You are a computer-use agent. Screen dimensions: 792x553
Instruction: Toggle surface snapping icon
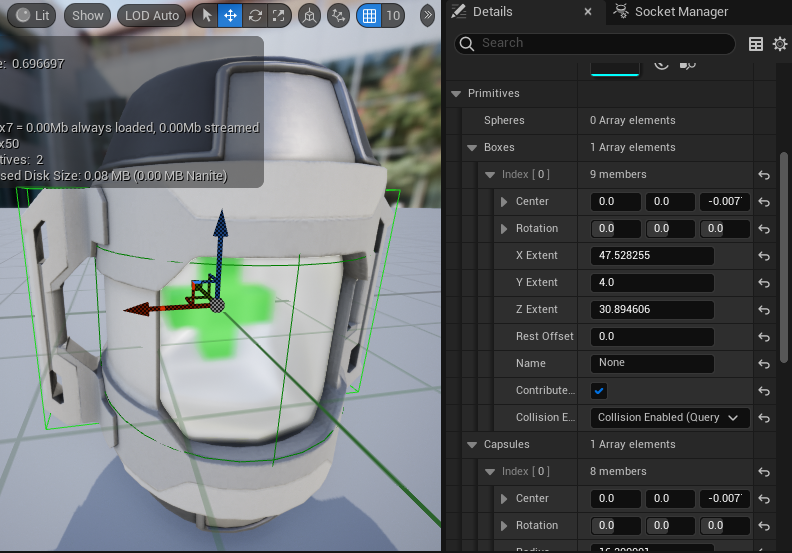[x=338, y=16]
